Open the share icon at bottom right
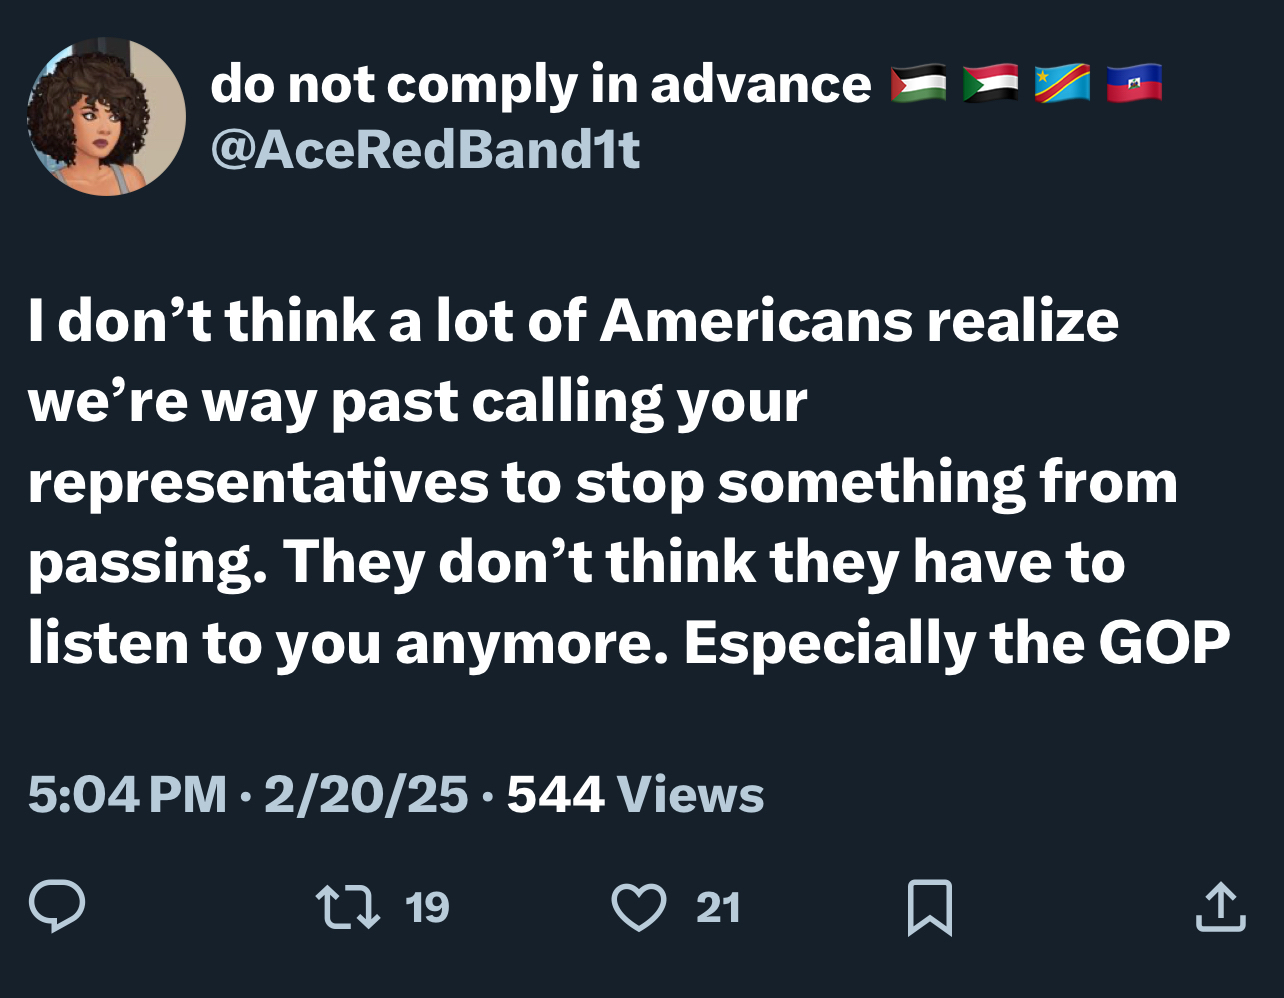The image size is (1284, 998). [1221, 908]
